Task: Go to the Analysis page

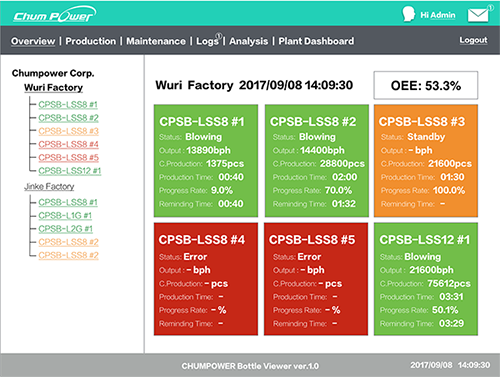Action: pyautogui.click(x=248, y=41)
